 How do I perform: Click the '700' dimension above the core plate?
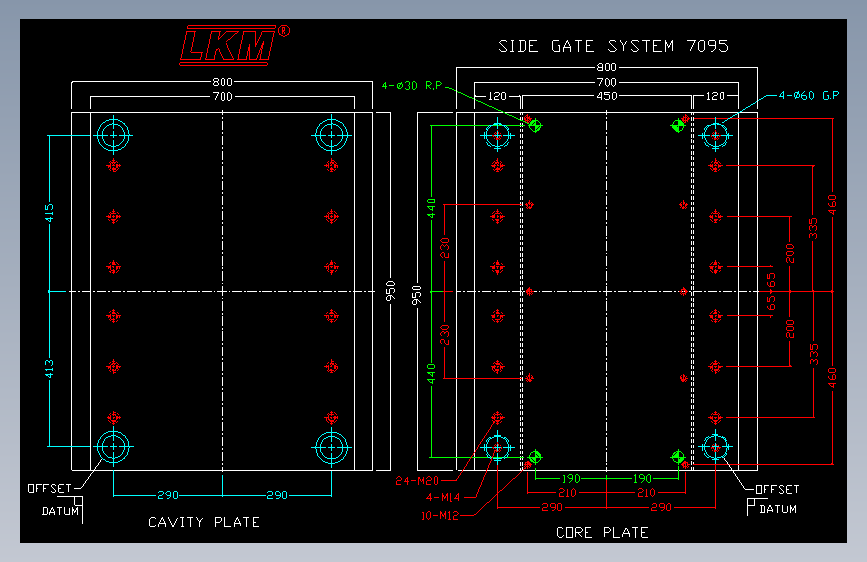pos(607,82)
